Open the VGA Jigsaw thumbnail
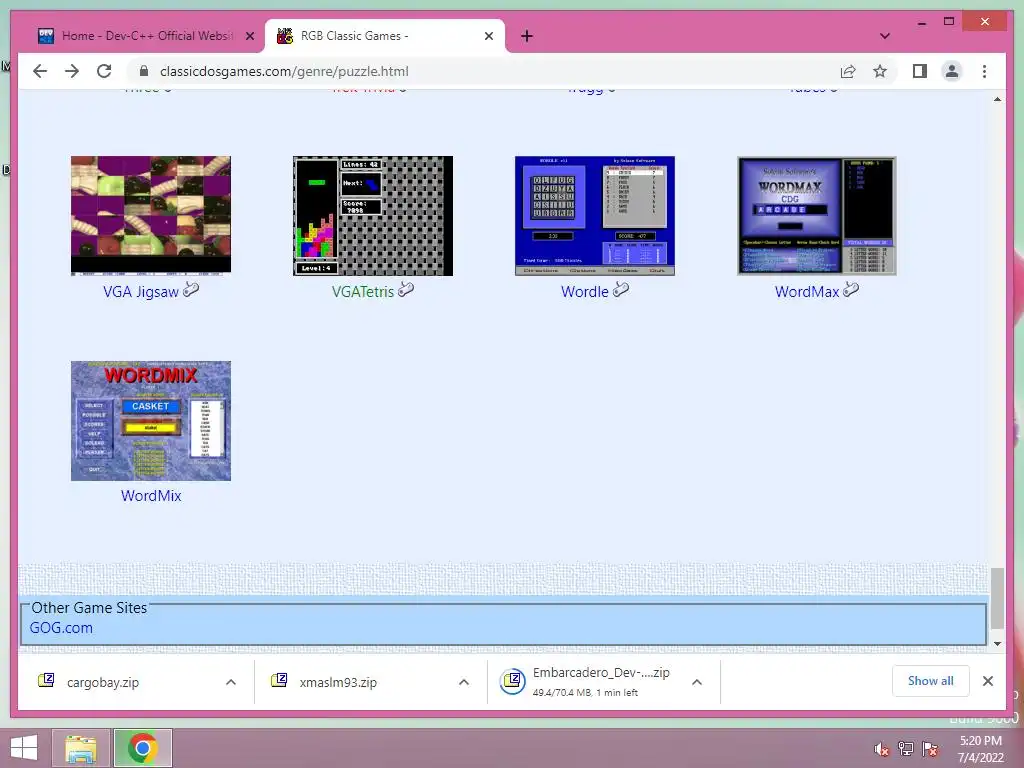The width and height of the screenshot is (1024, 768). coord(151,216)
